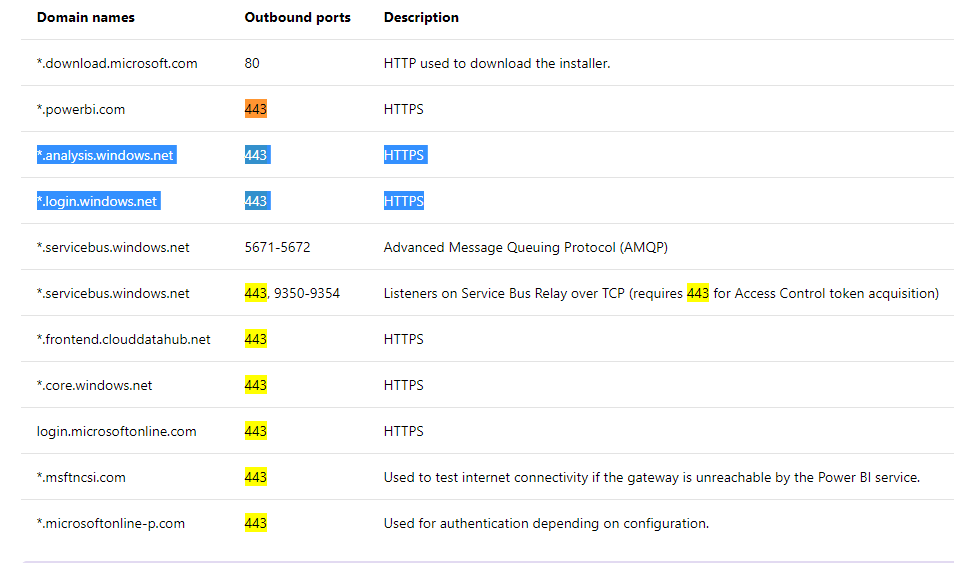Click servicebus.windows.net in the 9350-9354 row

click(113, 293)
